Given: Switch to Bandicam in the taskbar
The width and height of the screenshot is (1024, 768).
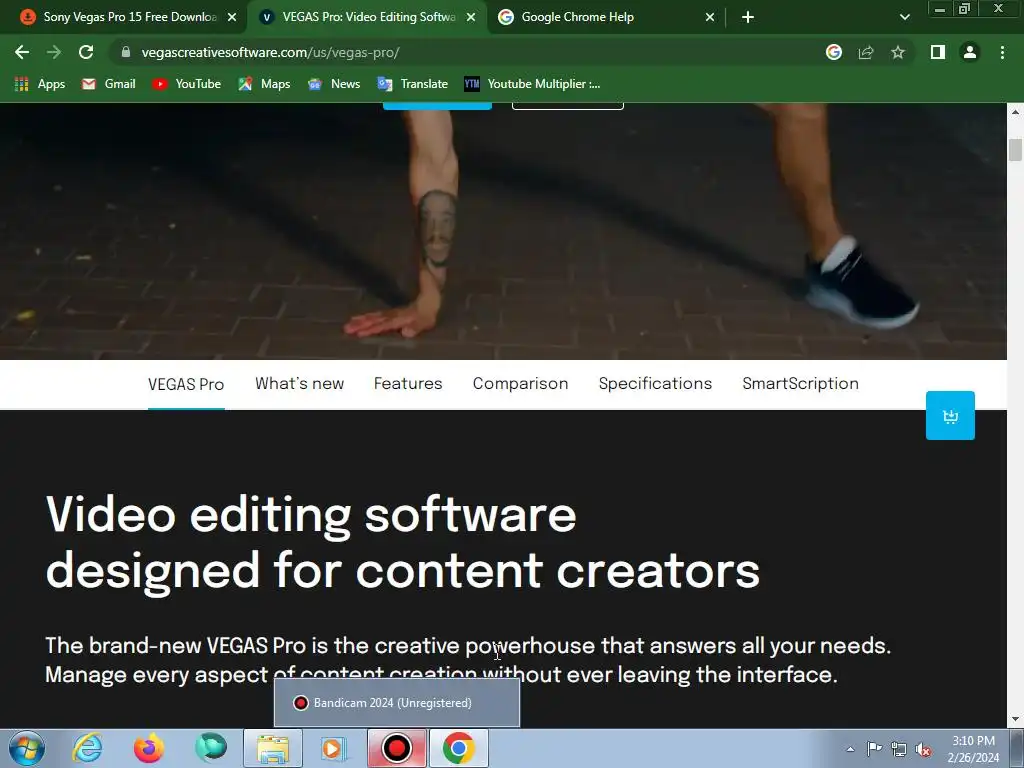Looking at the screenshot, I should pos(396,748).
